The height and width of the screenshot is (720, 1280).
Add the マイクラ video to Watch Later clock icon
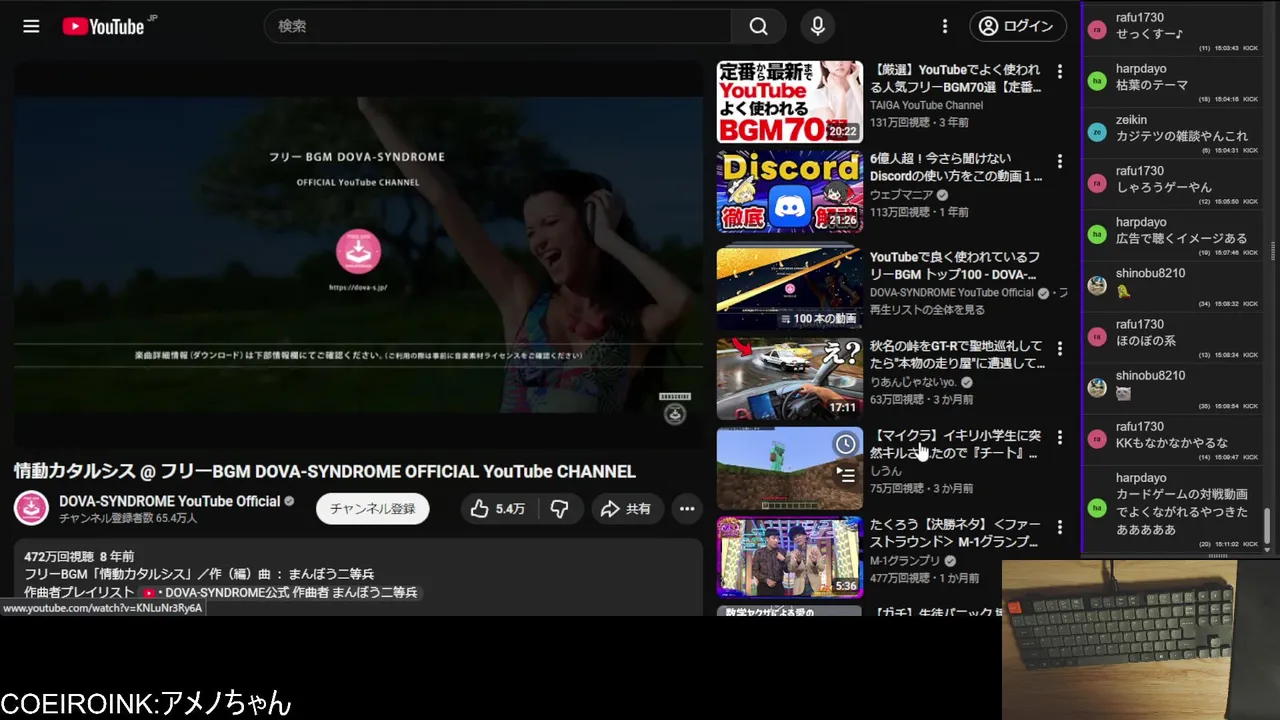point(846,444)
